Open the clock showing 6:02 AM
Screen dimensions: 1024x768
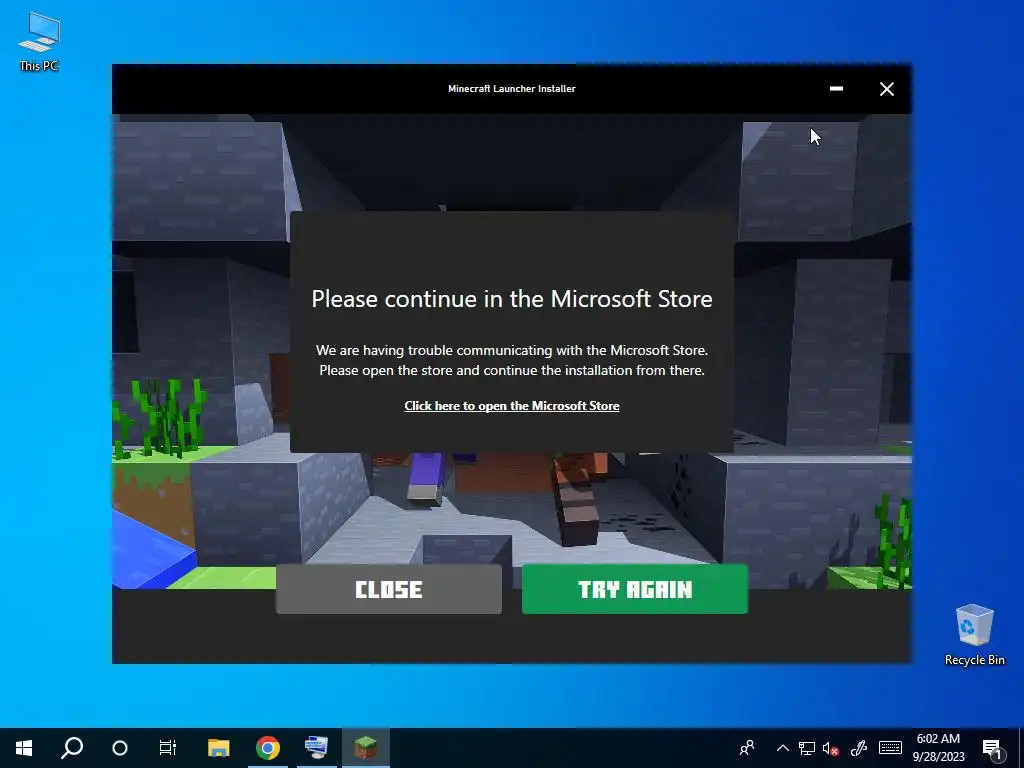(x=938, y=748)
